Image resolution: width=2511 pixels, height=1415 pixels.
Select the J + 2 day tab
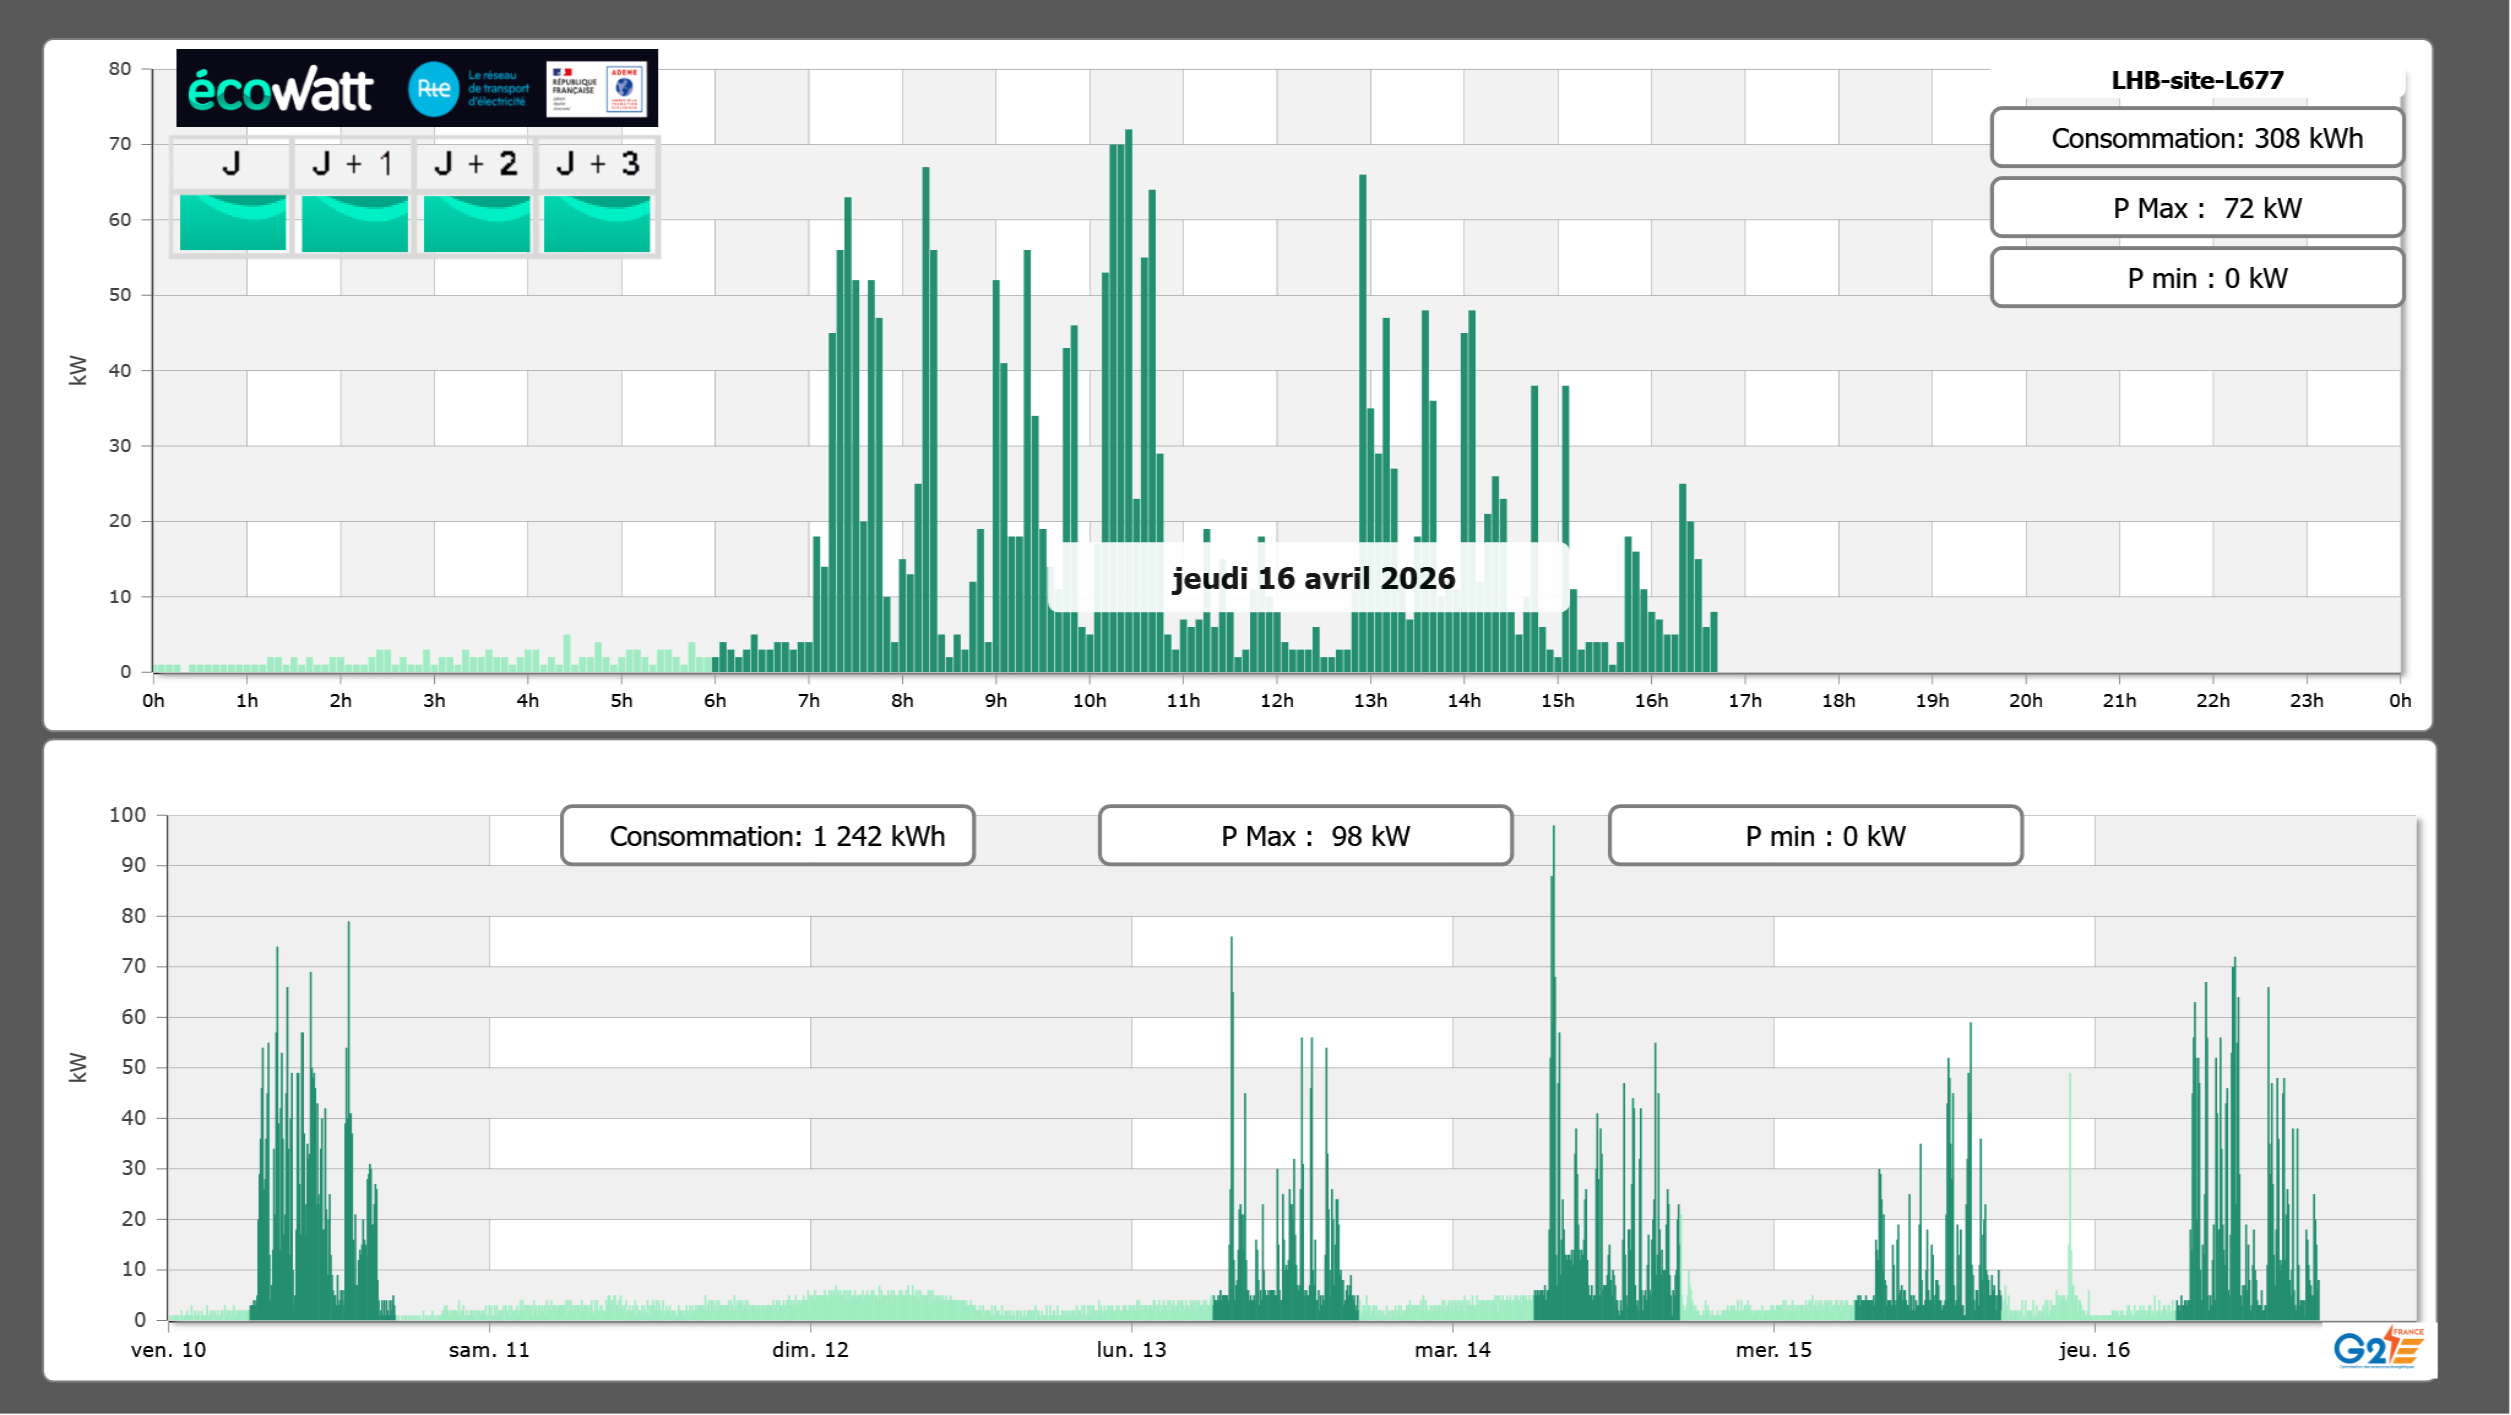(476, 164)
